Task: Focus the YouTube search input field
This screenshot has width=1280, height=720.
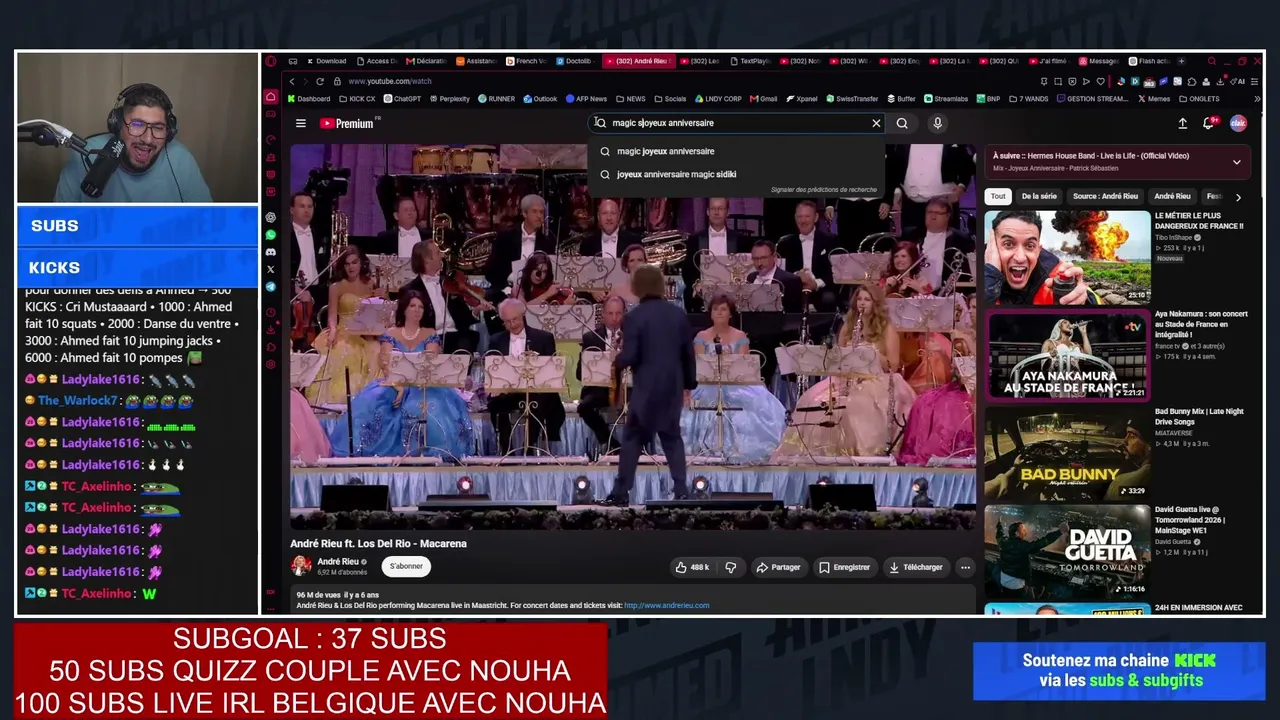Action: coord(735,123)
